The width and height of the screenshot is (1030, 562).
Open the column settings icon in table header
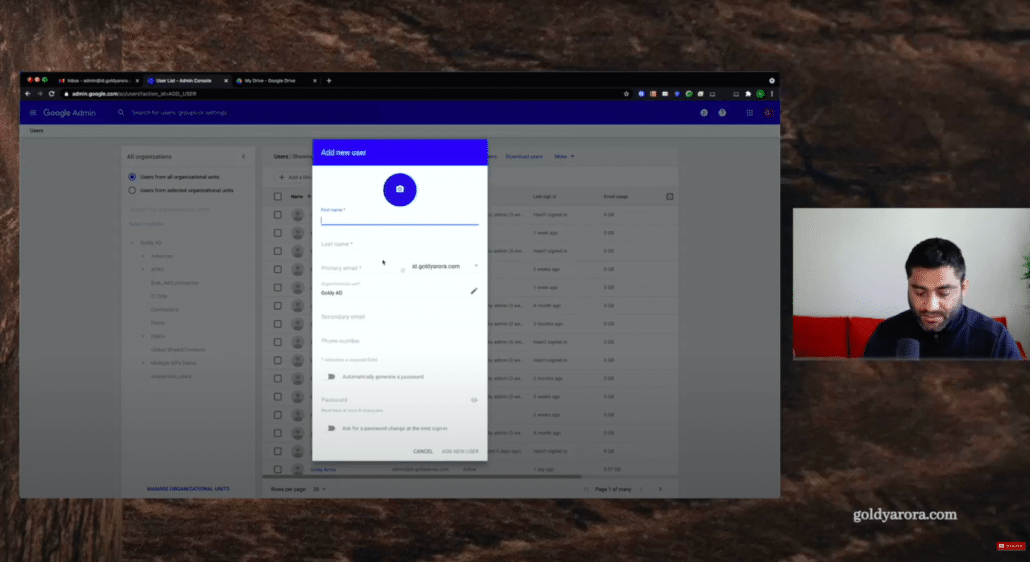669,196
